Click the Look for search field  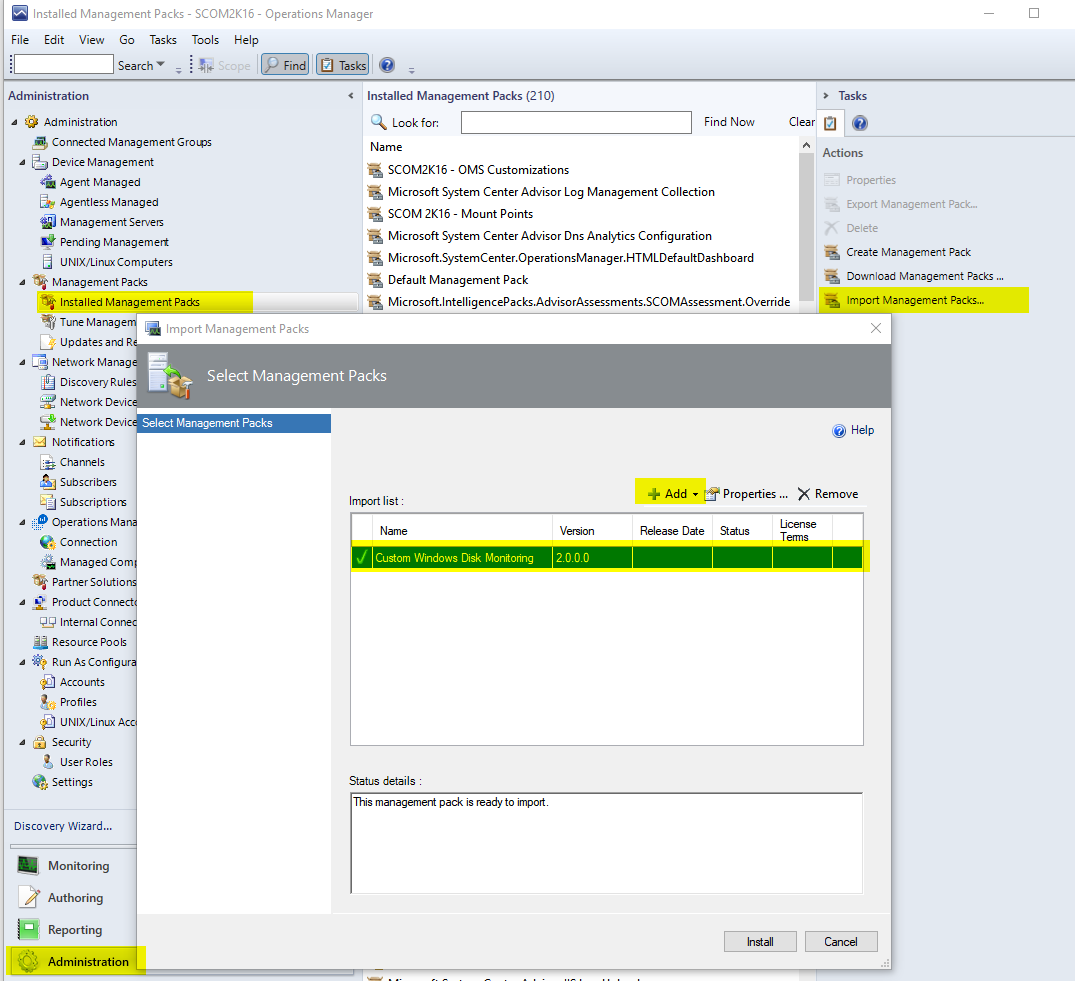tap(576, 122)
